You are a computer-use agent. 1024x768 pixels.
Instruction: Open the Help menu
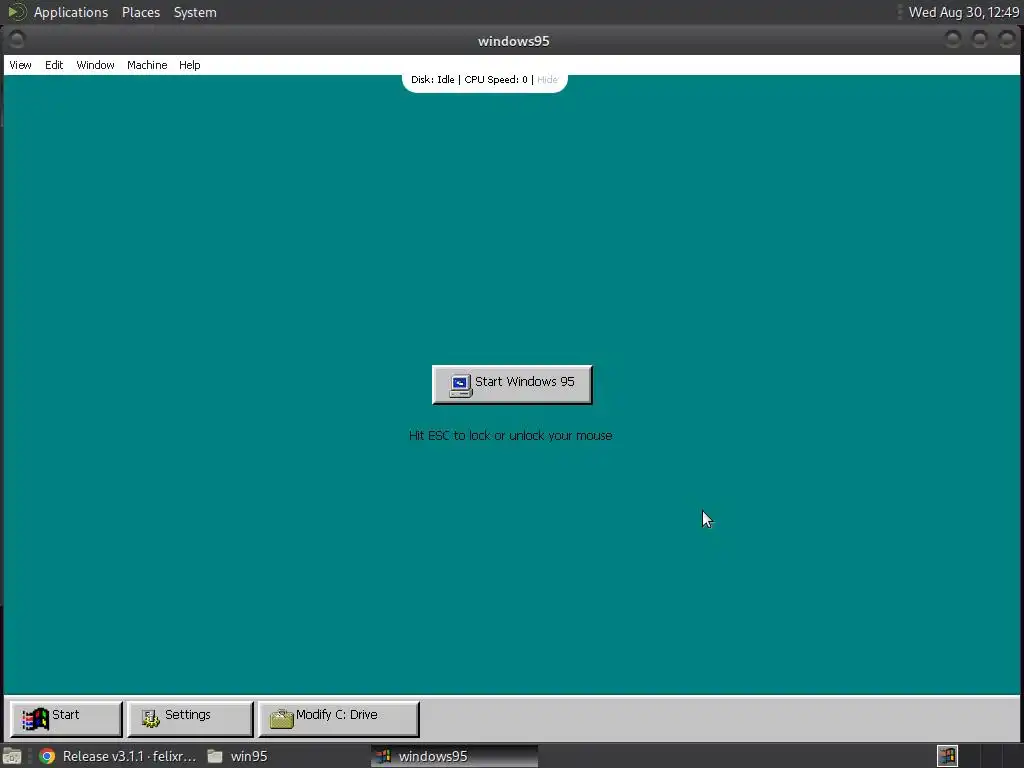[x=189, y=65]
